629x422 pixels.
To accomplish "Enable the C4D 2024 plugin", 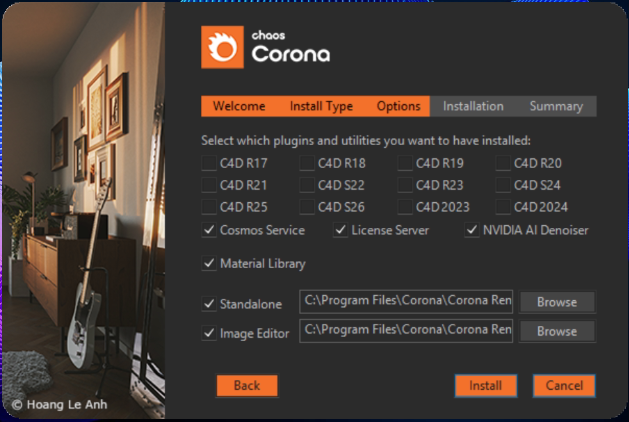I will (503, 207).
